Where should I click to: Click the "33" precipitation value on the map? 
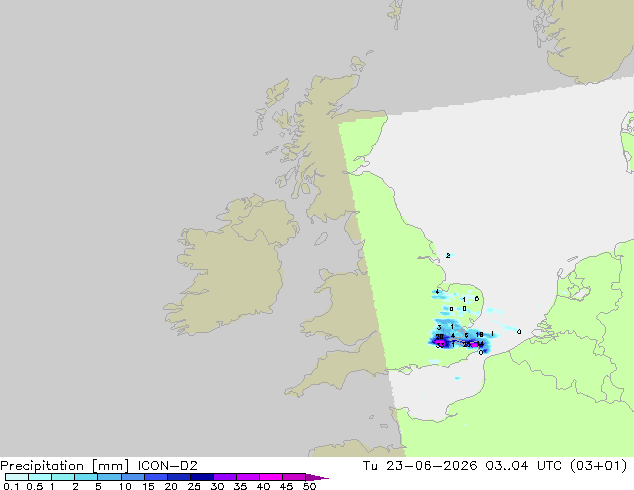440,345
